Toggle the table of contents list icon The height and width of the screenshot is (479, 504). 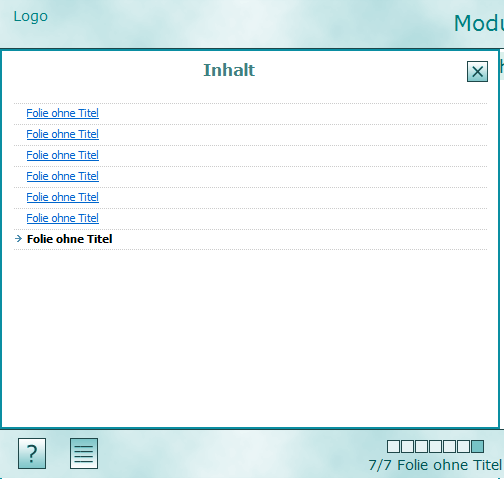pos(84,453)
